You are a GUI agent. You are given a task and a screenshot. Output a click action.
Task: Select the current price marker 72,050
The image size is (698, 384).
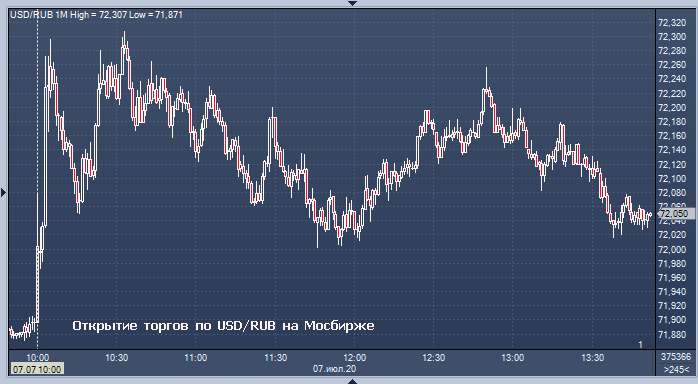tap(676, 214)
